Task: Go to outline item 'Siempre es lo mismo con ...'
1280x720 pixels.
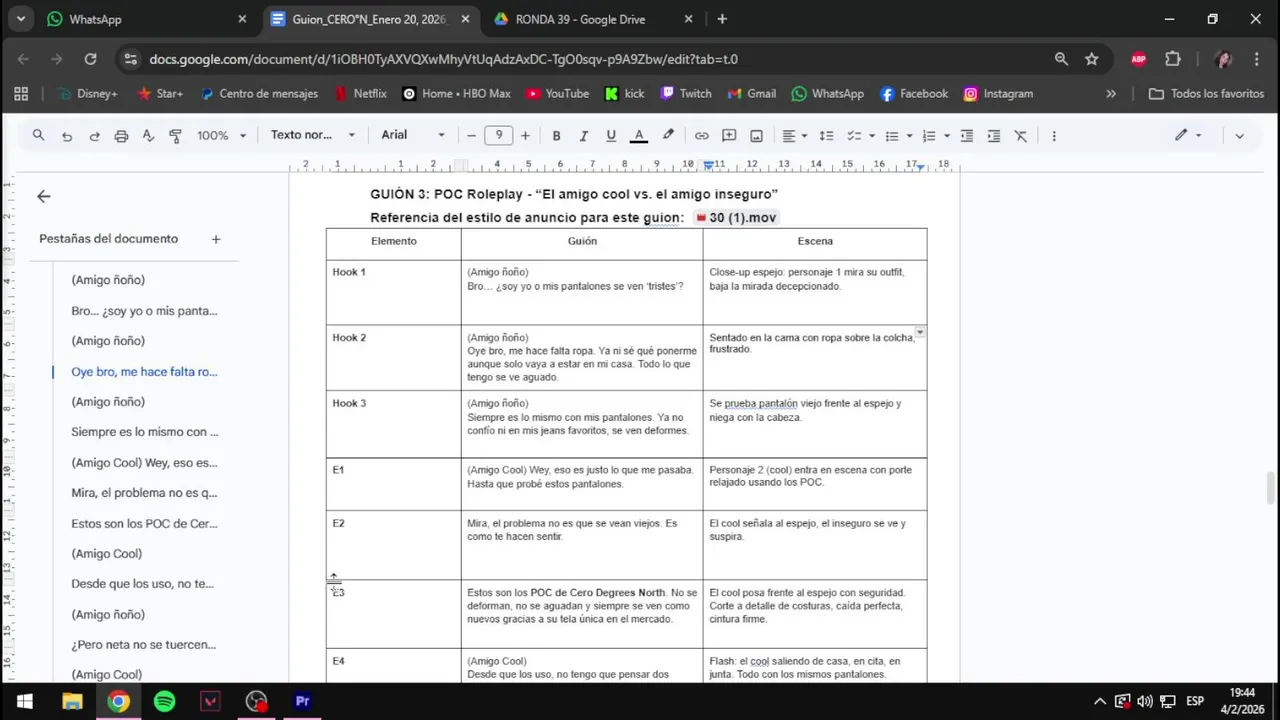Action: coord(144,432)
